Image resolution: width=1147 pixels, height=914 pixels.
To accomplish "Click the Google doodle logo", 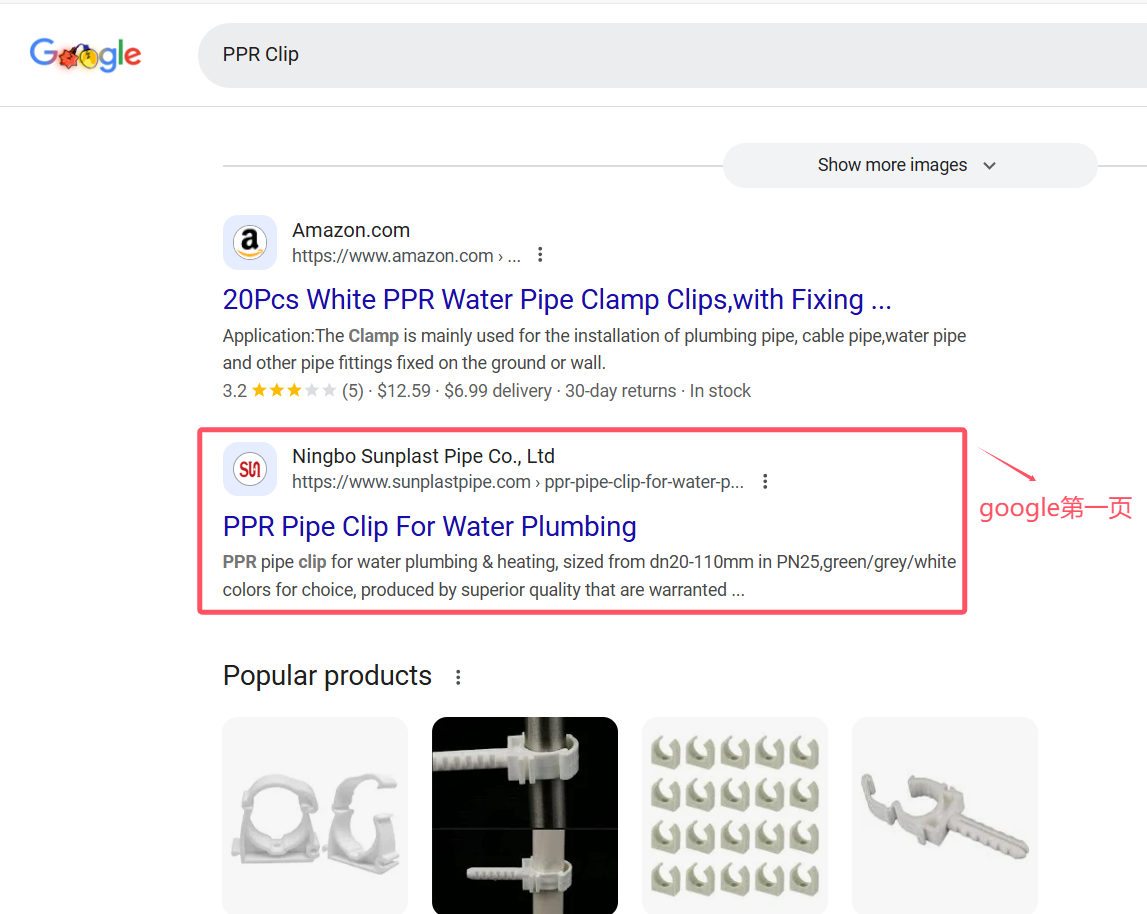I will click(86, 55).
